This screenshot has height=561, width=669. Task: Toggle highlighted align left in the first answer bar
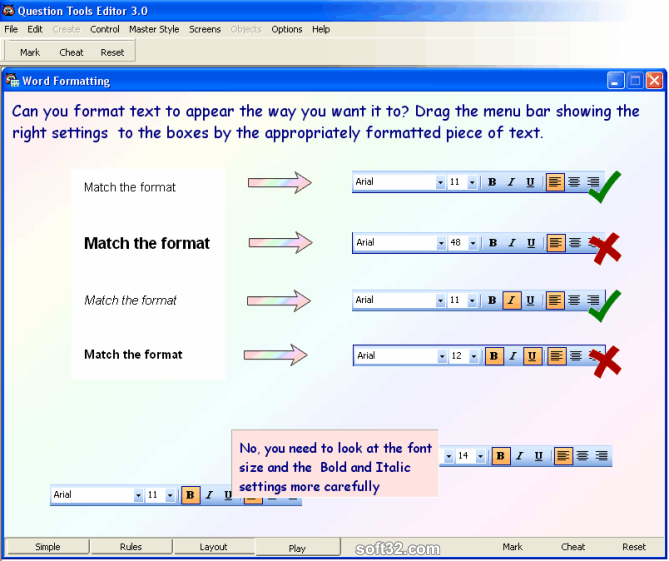(x=555, y=182)
